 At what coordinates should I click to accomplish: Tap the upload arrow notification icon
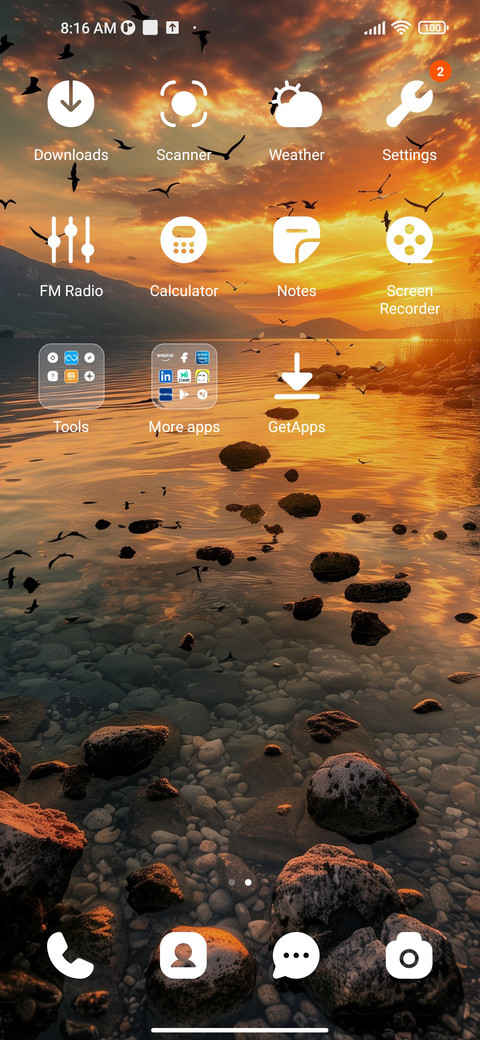[172, 28]
